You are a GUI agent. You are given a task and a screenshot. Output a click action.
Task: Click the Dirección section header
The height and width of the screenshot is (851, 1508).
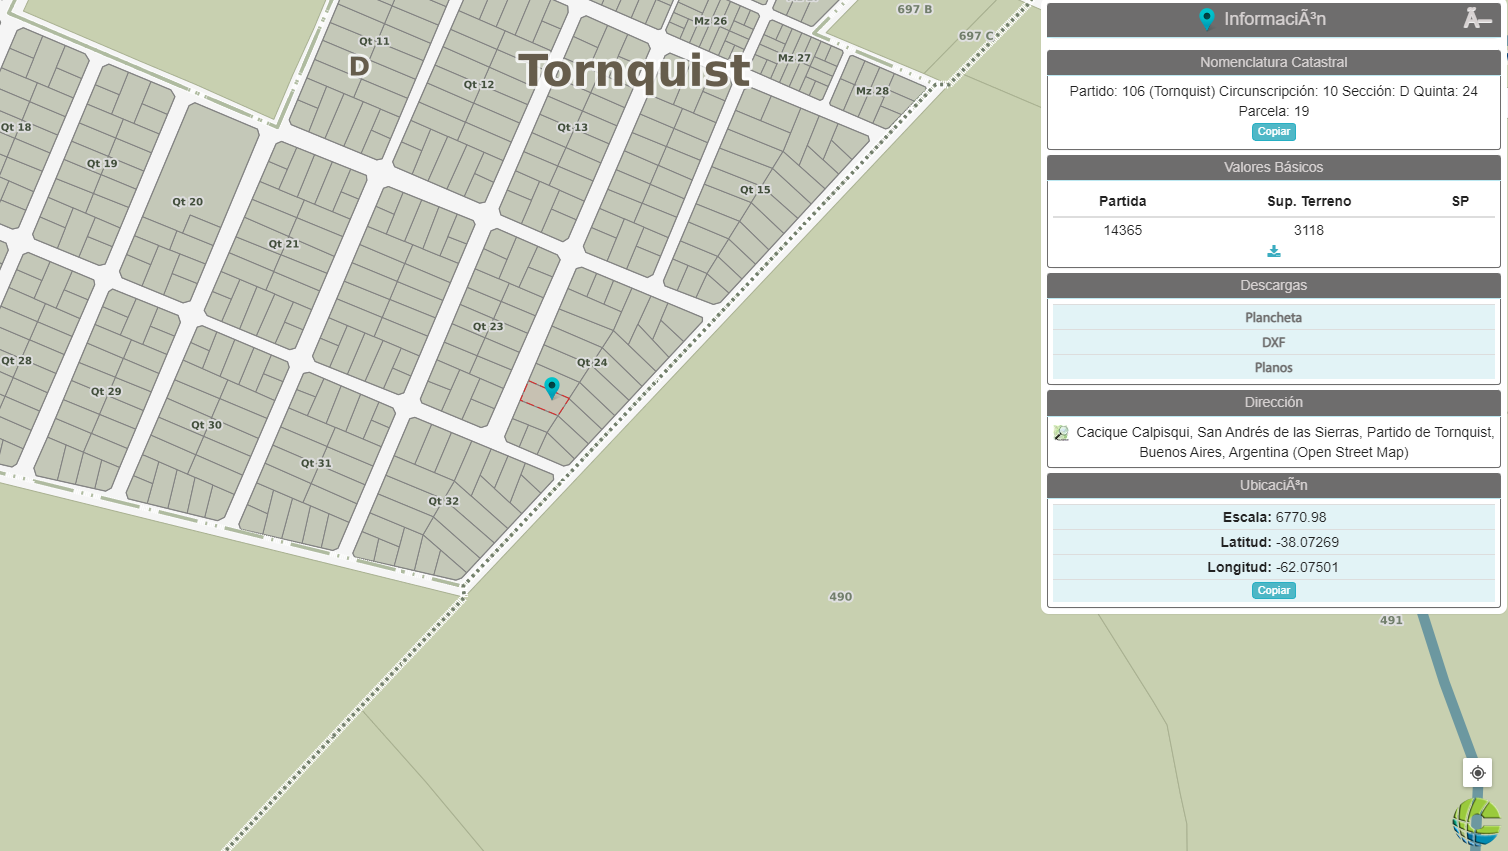coord(1273,402)
